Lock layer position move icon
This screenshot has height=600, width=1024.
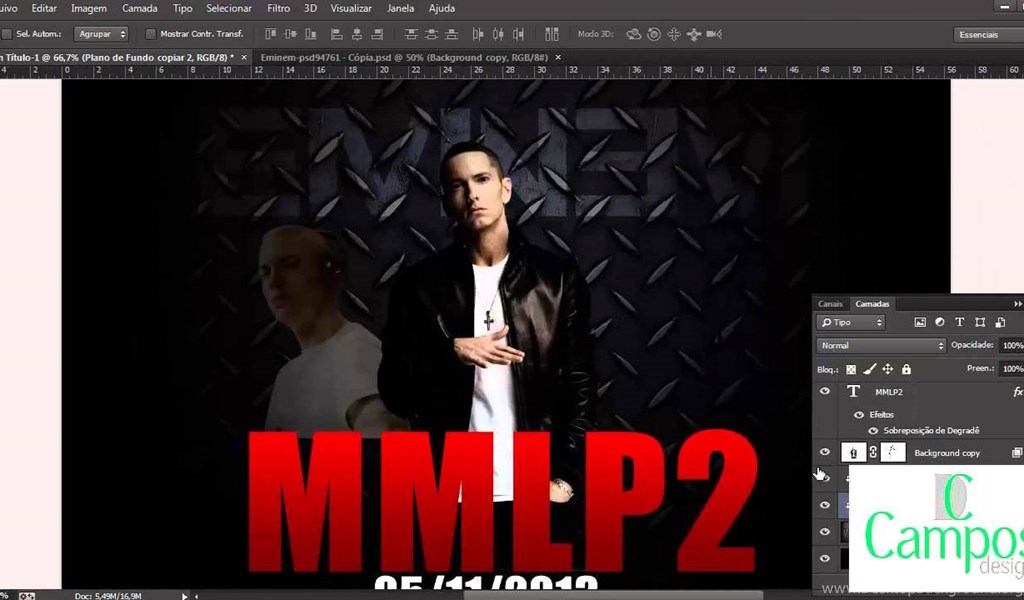point(888,370)
